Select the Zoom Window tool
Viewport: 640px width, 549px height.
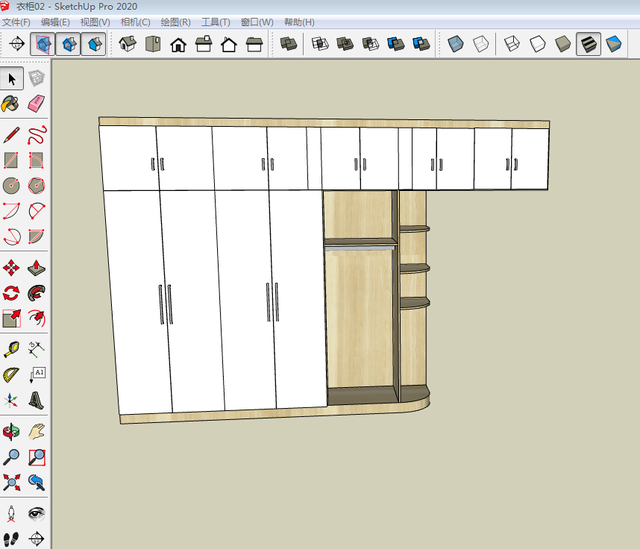click(36, 458)
